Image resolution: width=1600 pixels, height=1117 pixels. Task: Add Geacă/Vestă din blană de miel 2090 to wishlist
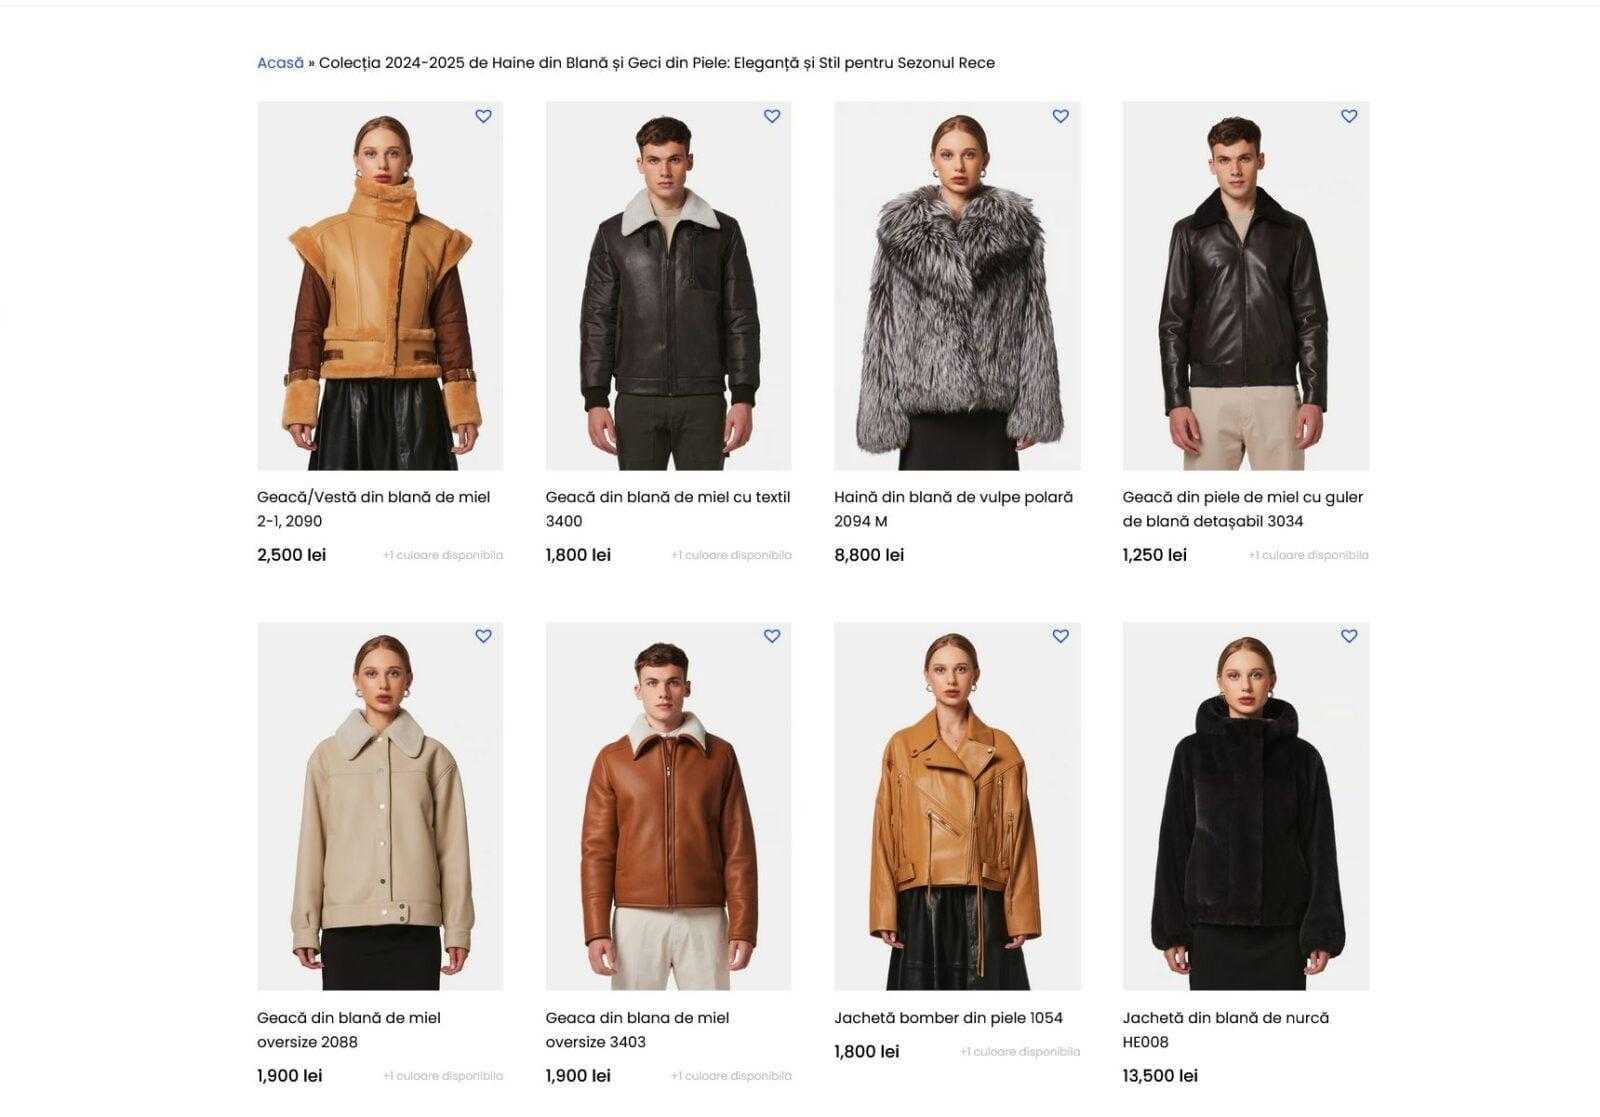483,116
